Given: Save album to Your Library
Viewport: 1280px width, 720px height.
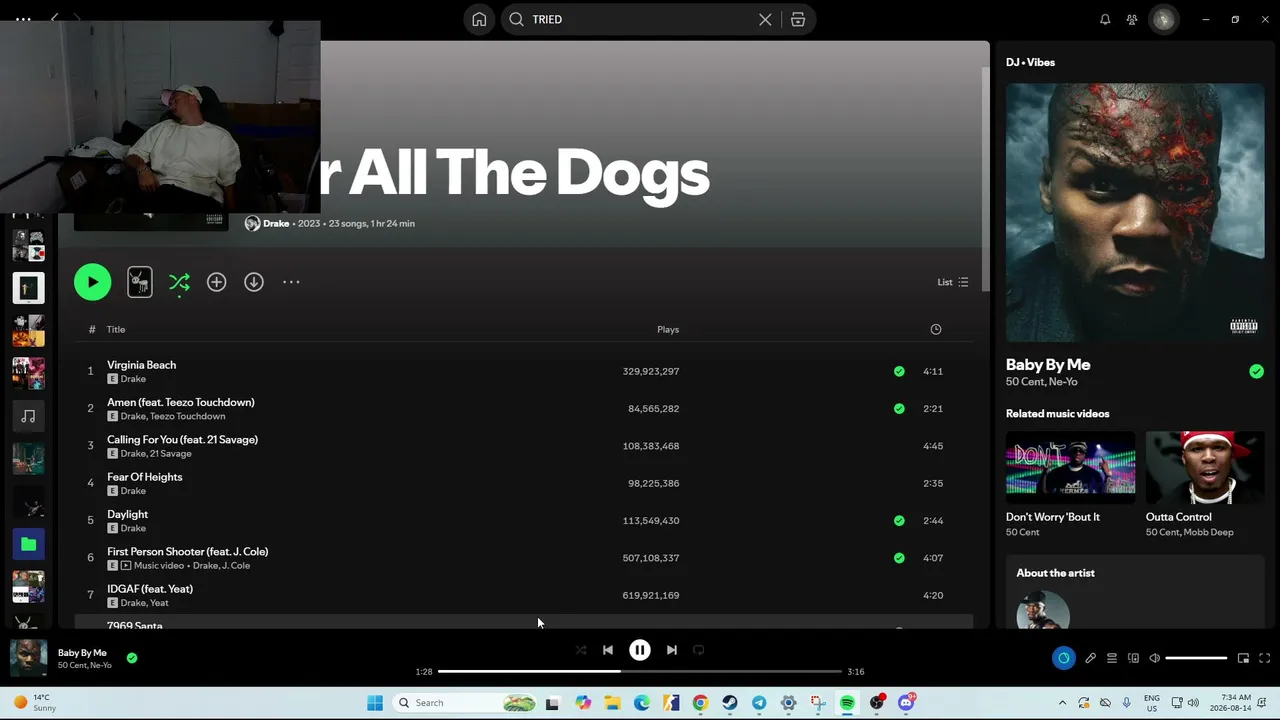Looking at the screenshot, I should click(216, 282).
